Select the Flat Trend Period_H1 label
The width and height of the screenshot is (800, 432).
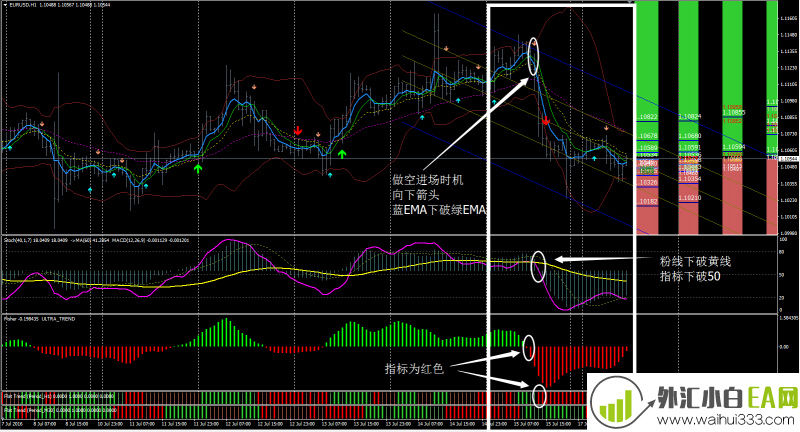59,396
